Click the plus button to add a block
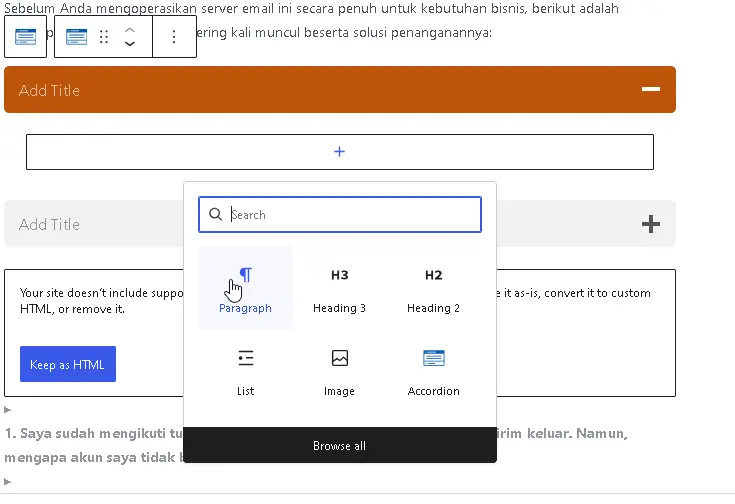The image size is (735, 504). point(340,152)
